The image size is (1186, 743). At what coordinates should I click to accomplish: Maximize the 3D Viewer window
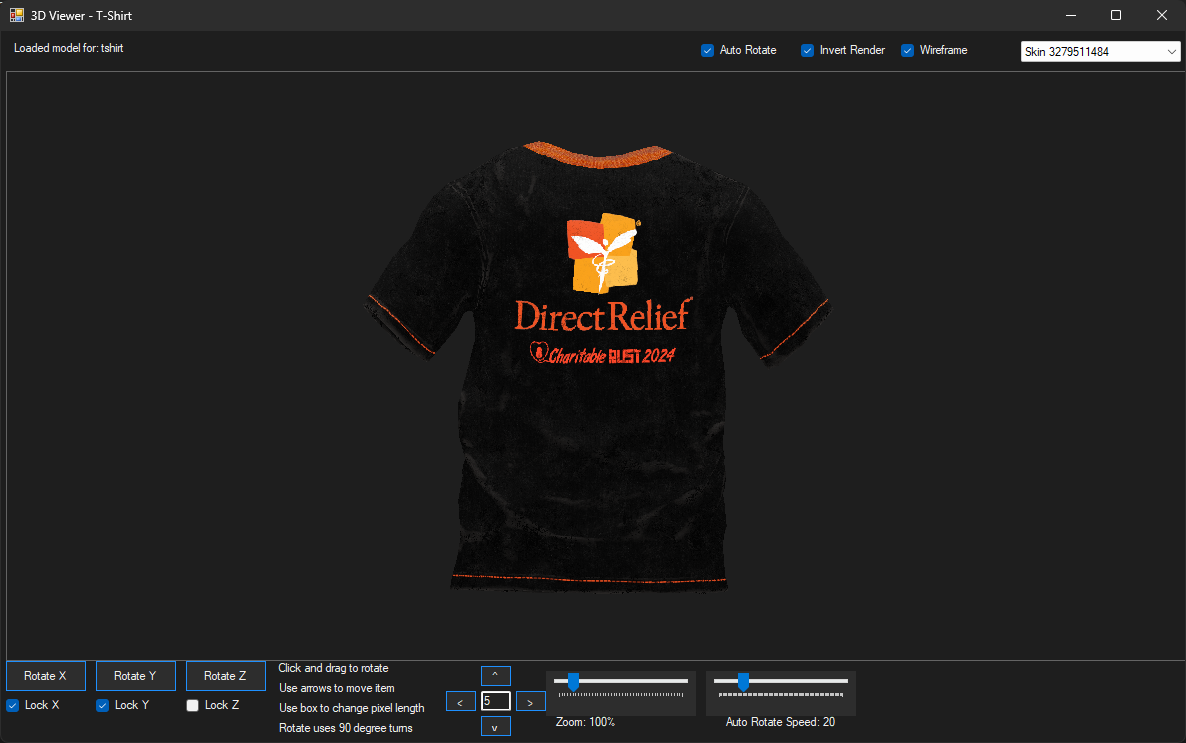1116,15
